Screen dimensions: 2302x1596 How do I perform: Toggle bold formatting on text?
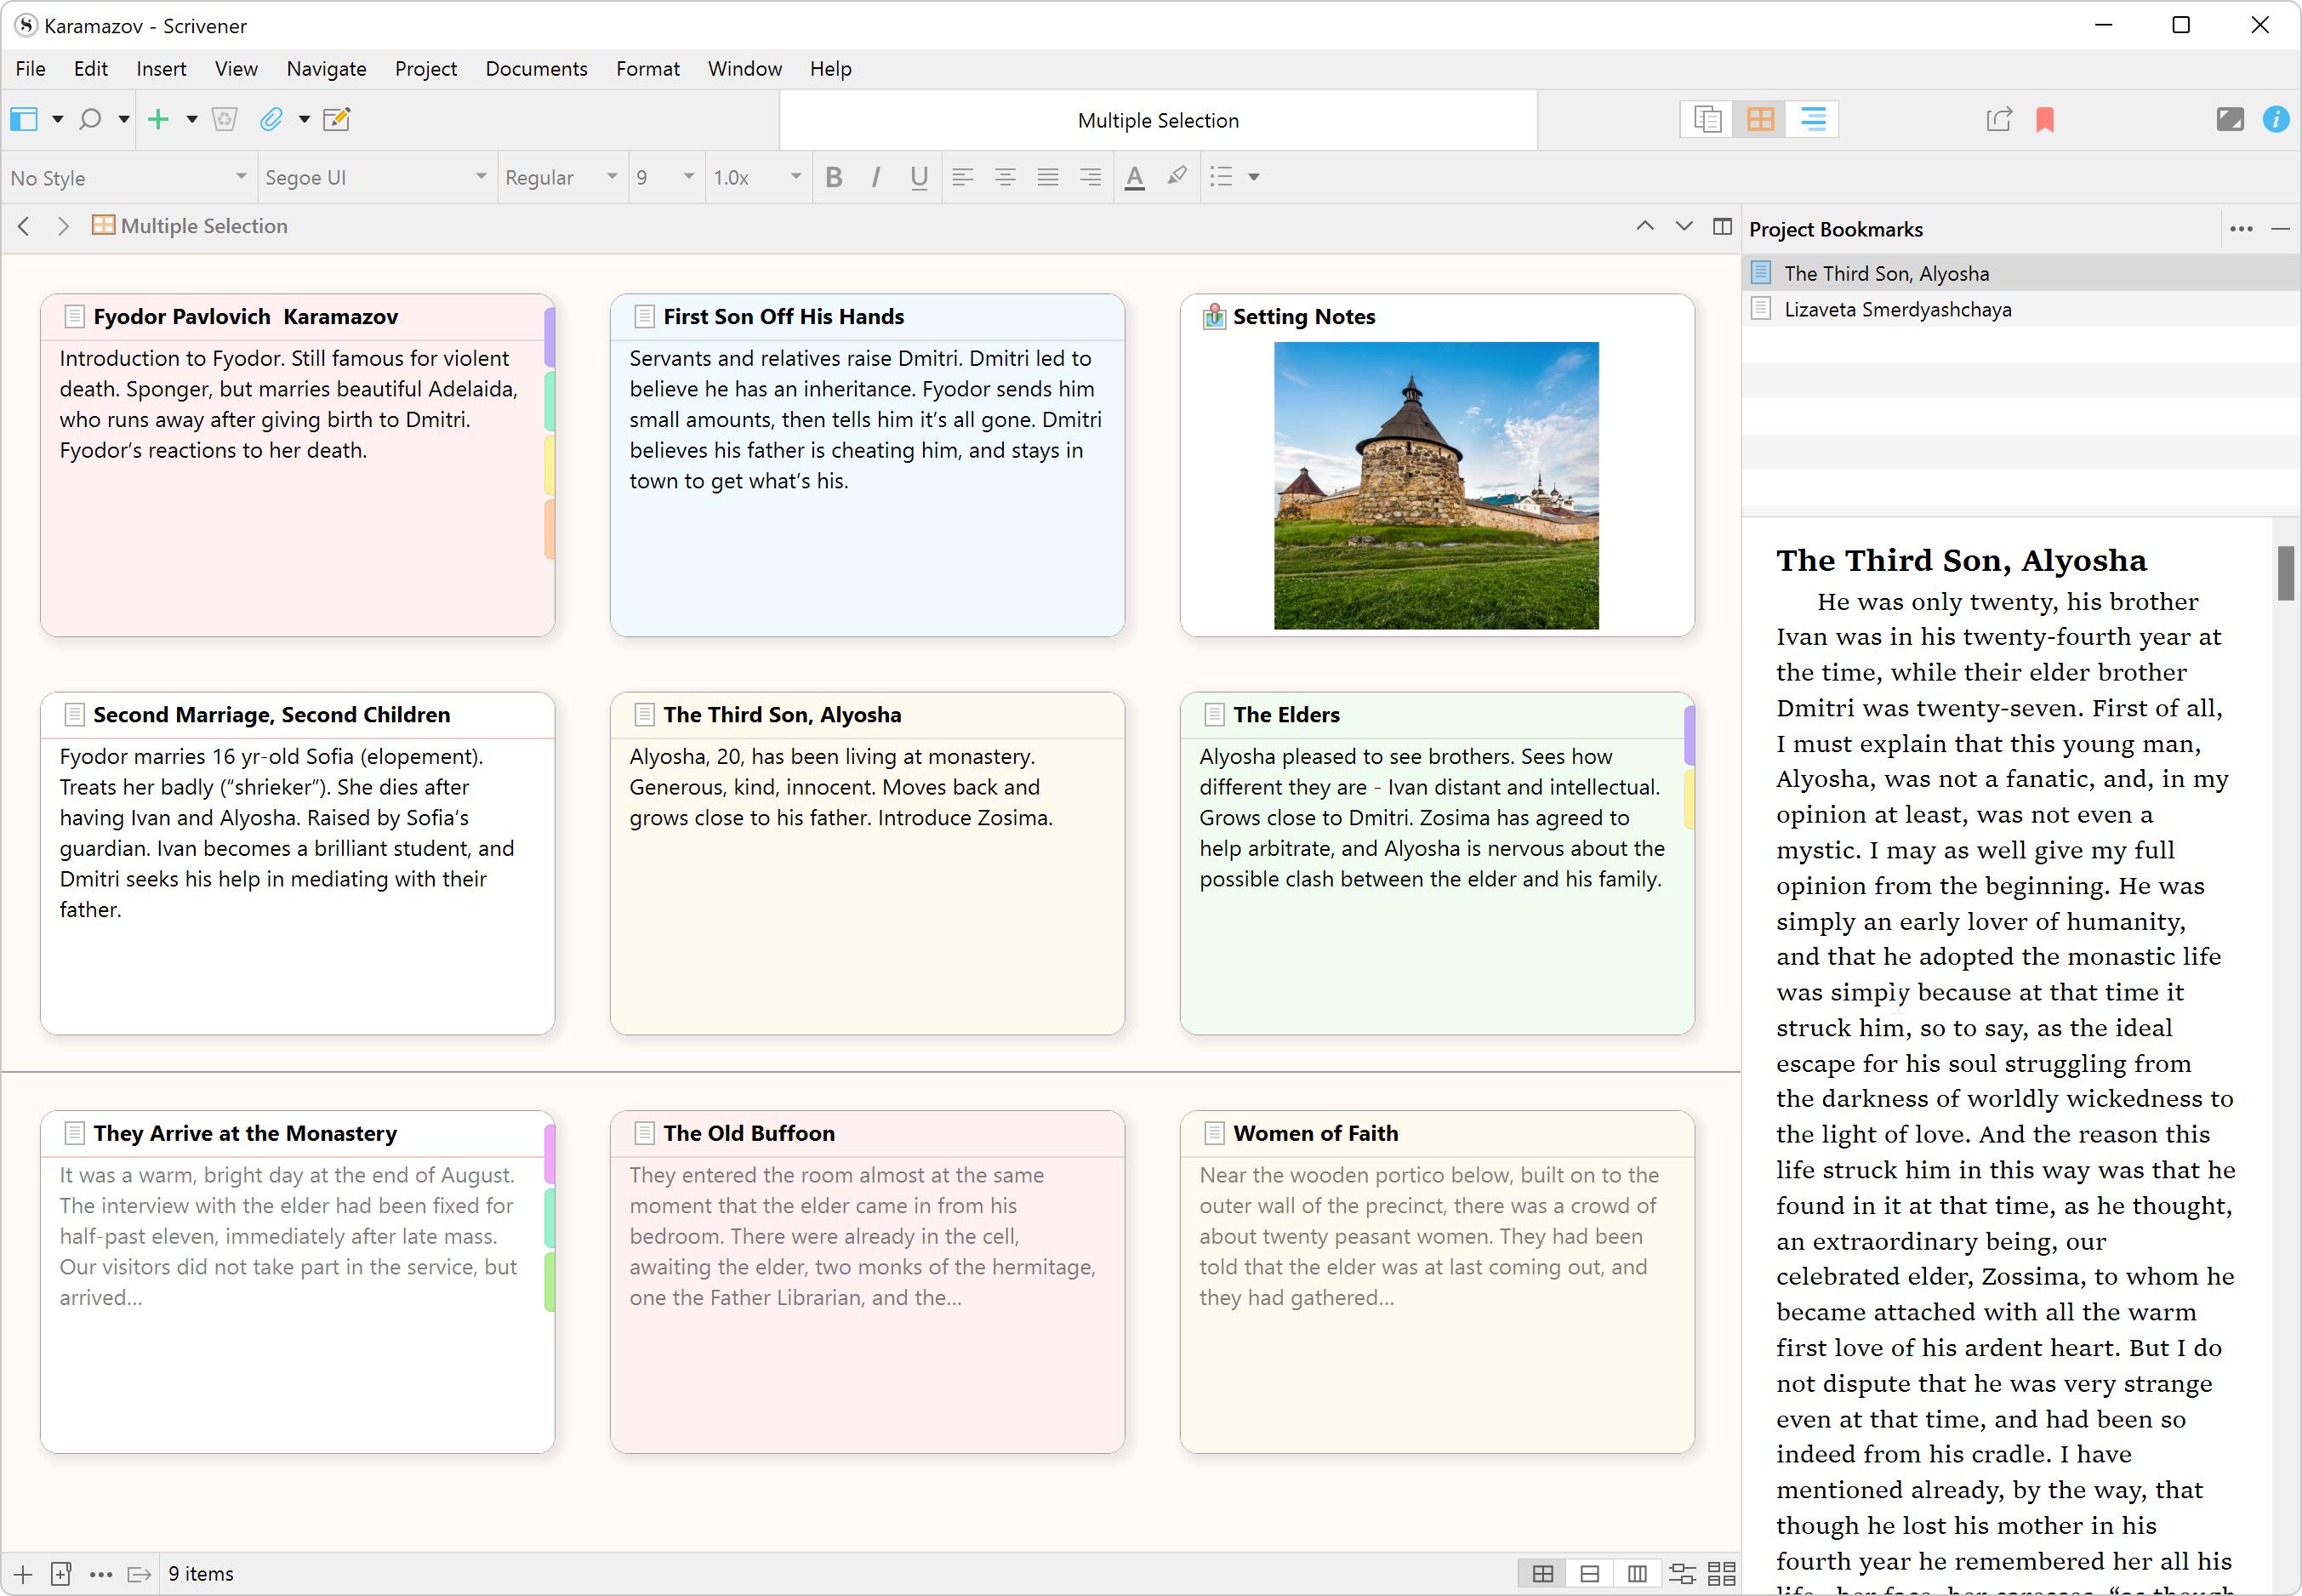(x=831, y=175)
